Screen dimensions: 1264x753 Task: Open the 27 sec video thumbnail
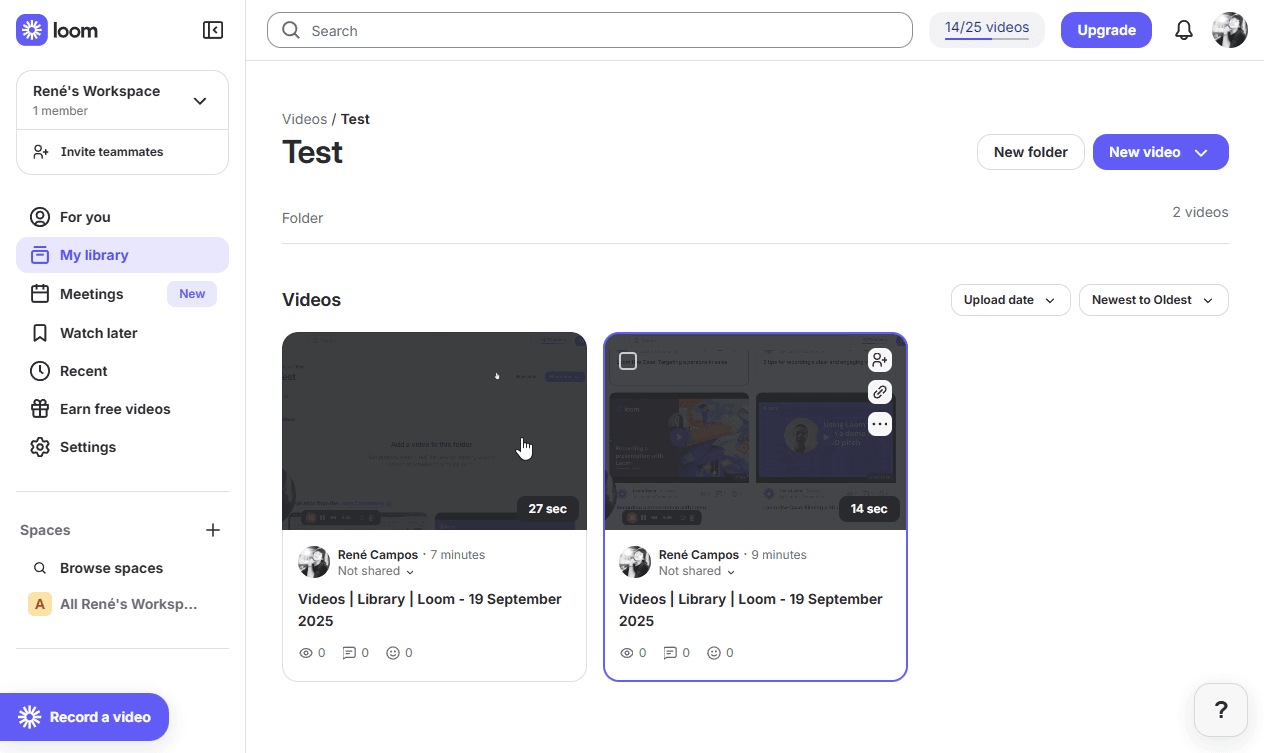click(434, 430)
